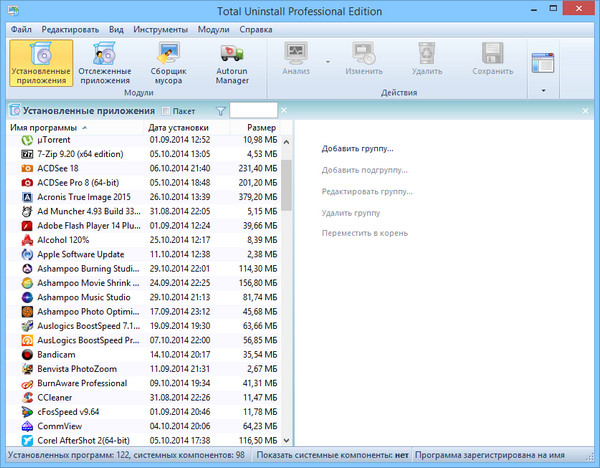
Task: Click the search filter text field
Action: coord(254,110)
